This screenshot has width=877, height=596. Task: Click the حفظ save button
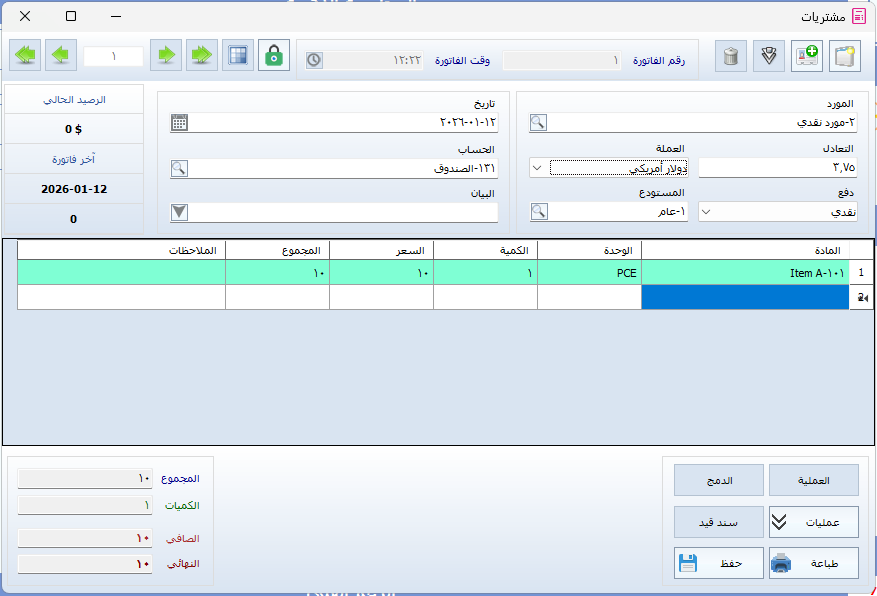pos(718,563)
